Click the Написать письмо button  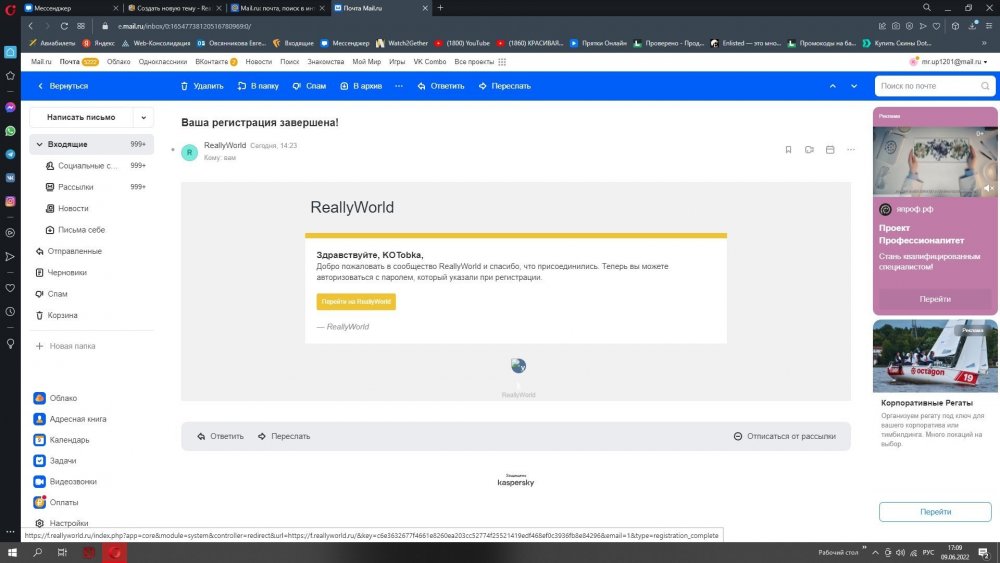coord(81,117)
